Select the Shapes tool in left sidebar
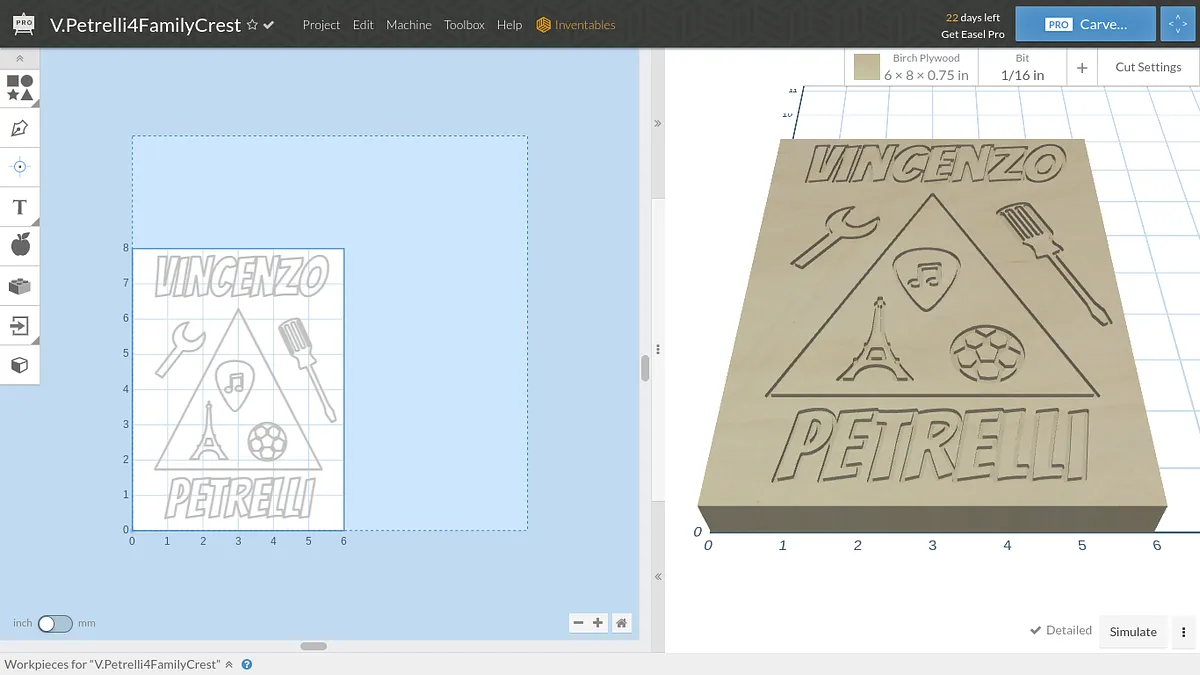The image size is (1200, 675). [x=20, y=87]
